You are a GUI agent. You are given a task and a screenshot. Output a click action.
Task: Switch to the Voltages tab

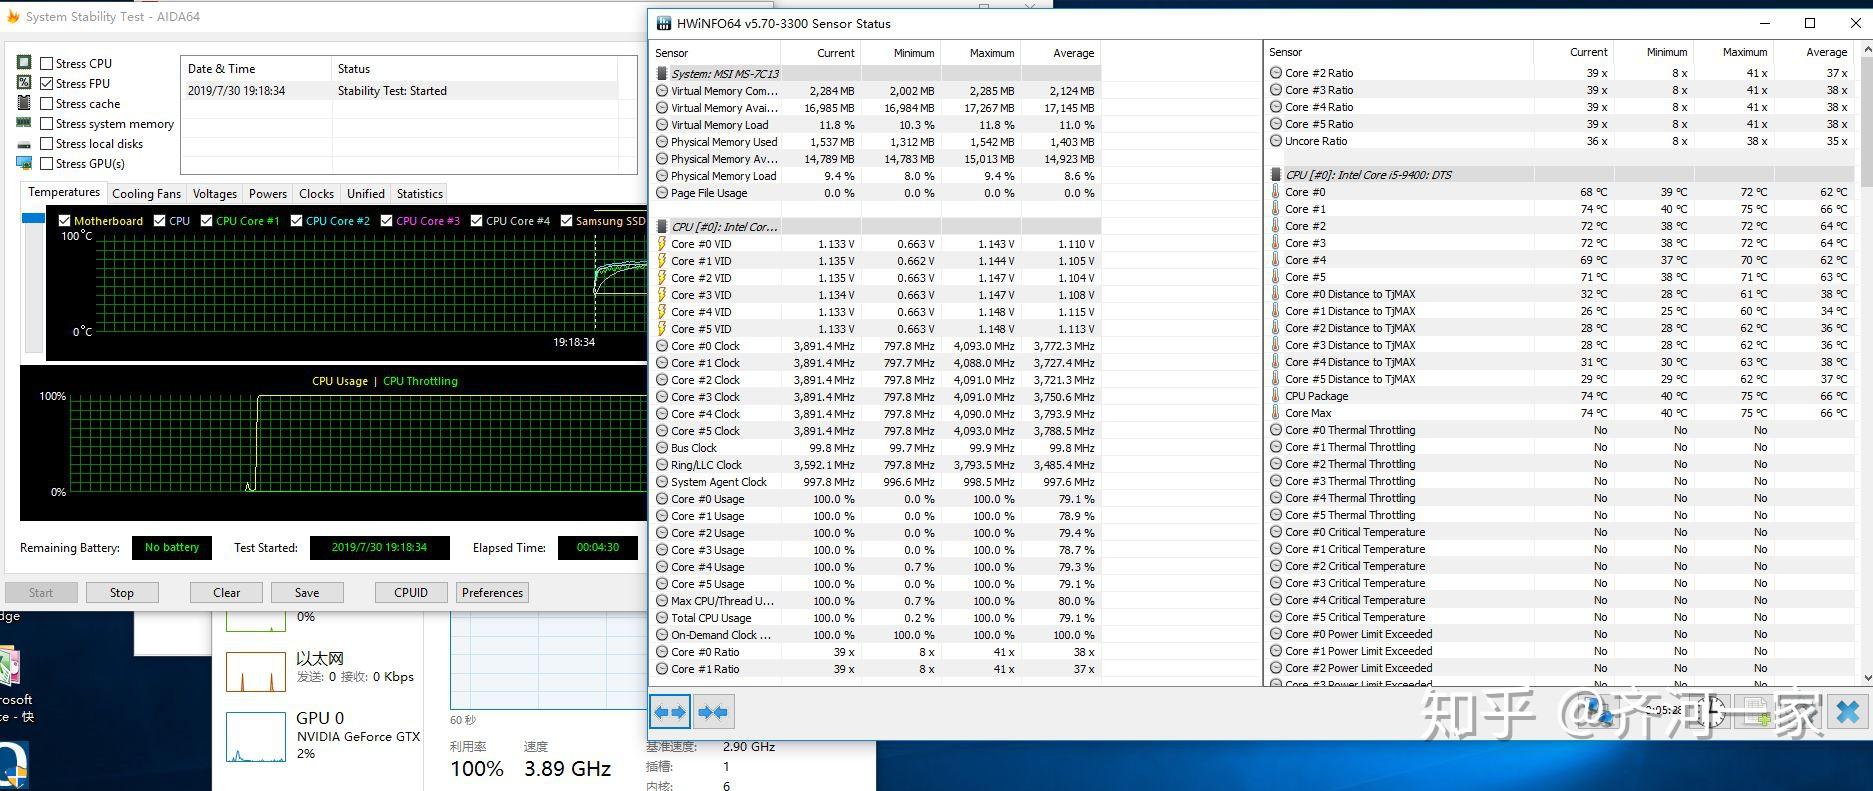point(215,194)
